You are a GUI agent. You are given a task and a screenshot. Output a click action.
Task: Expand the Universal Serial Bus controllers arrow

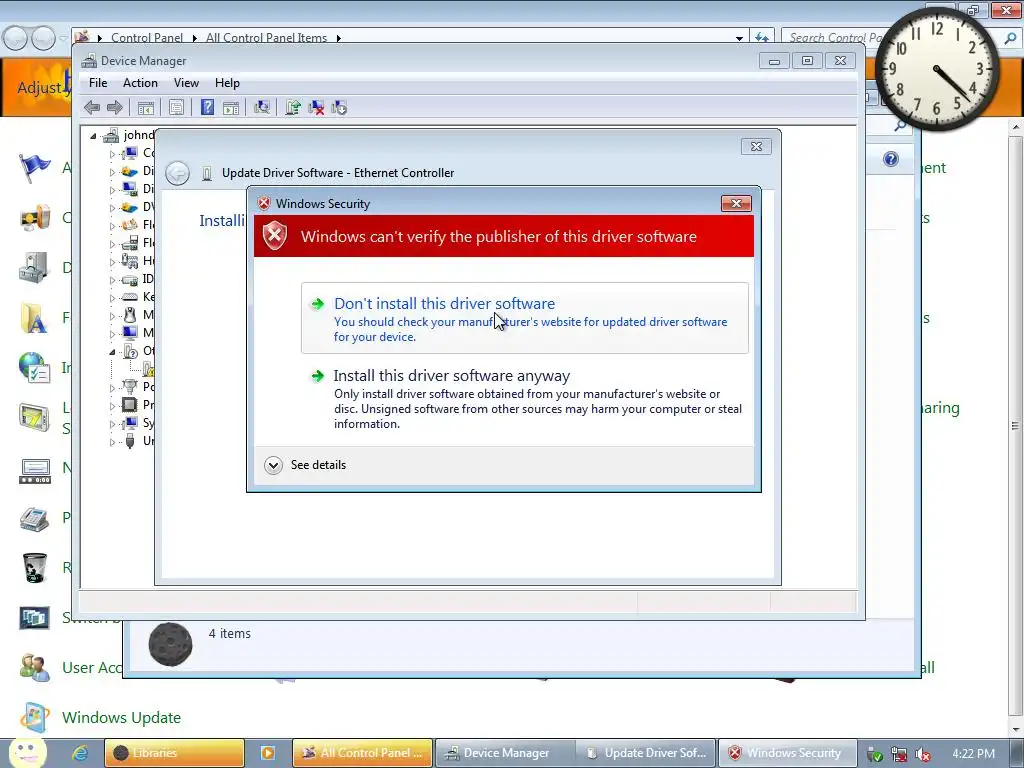[112, 441]
